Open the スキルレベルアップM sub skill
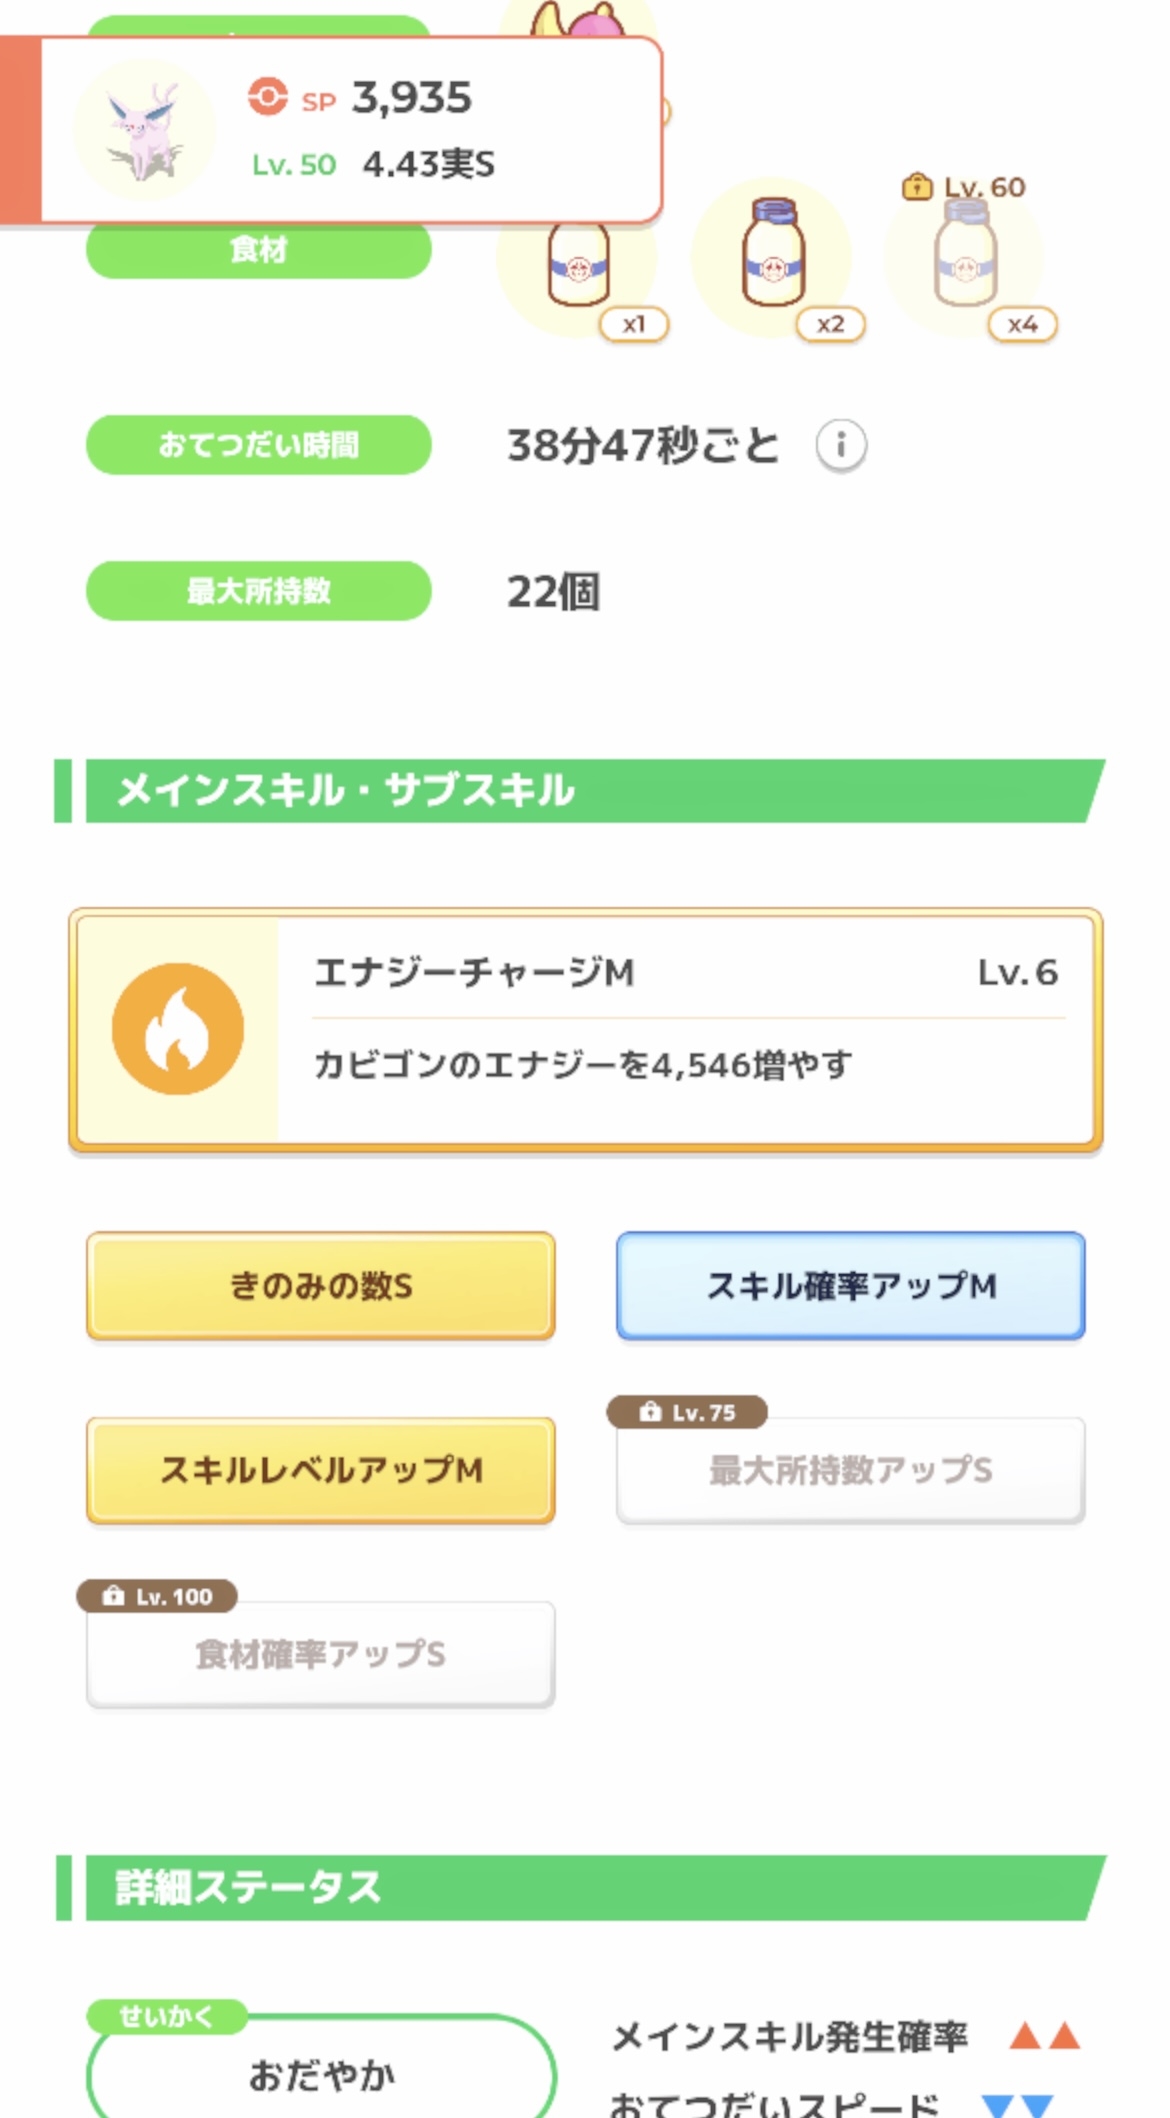This screenshot has width=1170, height=2118. 321,1470
